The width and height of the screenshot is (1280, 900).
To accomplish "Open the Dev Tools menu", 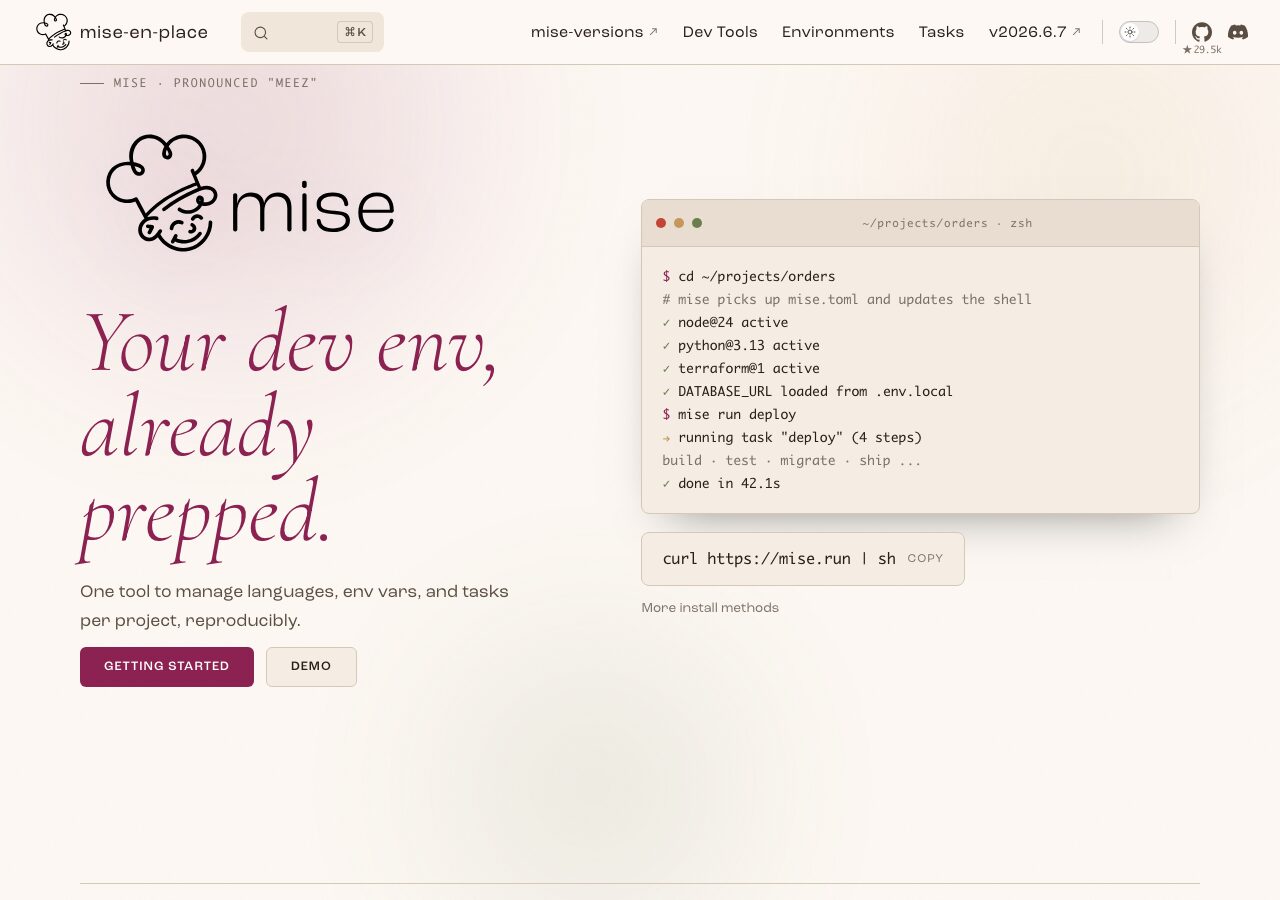I will coord(720,32).
